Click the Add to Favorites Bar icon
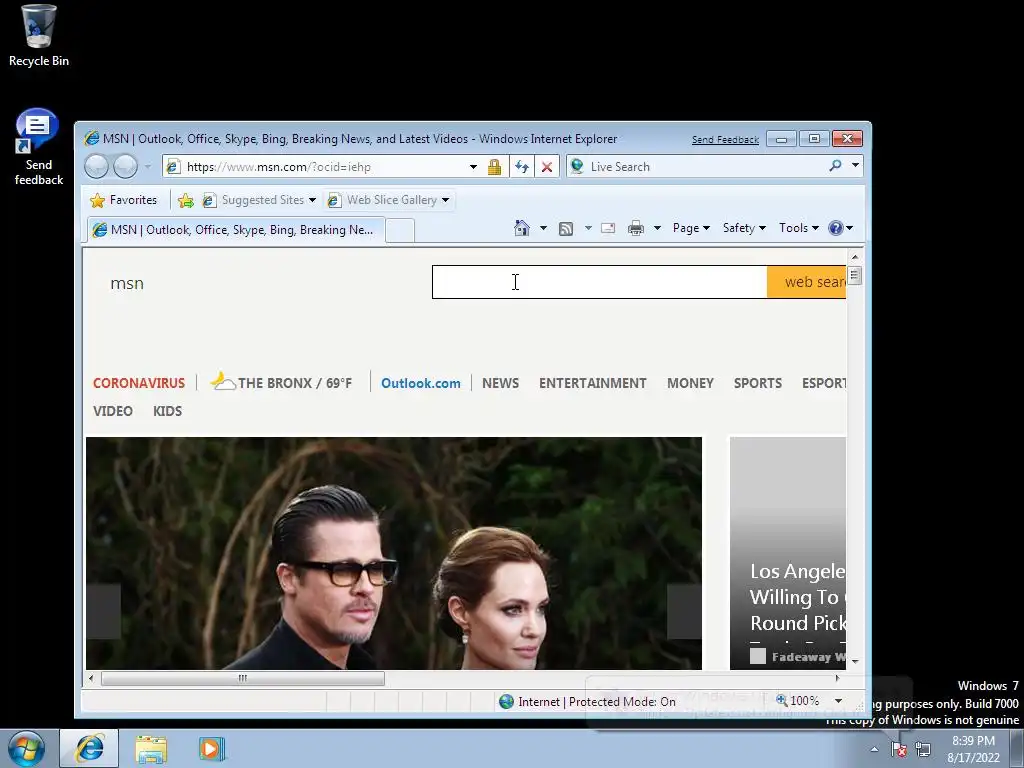Image resolution: width=1024 pixels, height=768 pixels. click(185, 200)
